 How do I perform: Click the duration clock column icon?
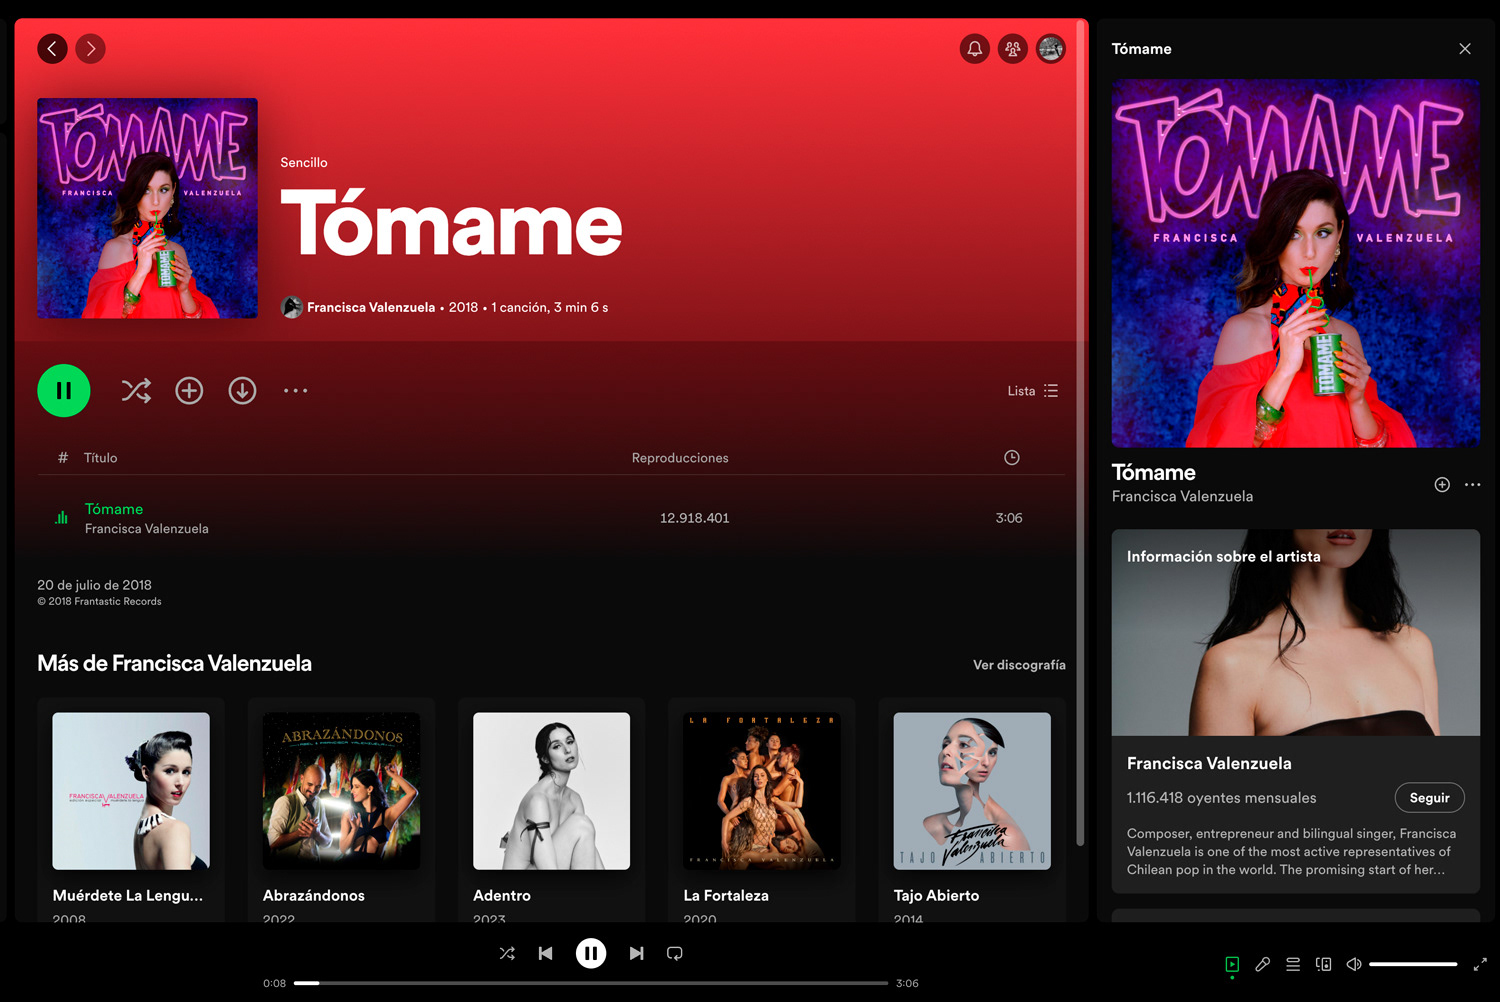click(1012, 458)
